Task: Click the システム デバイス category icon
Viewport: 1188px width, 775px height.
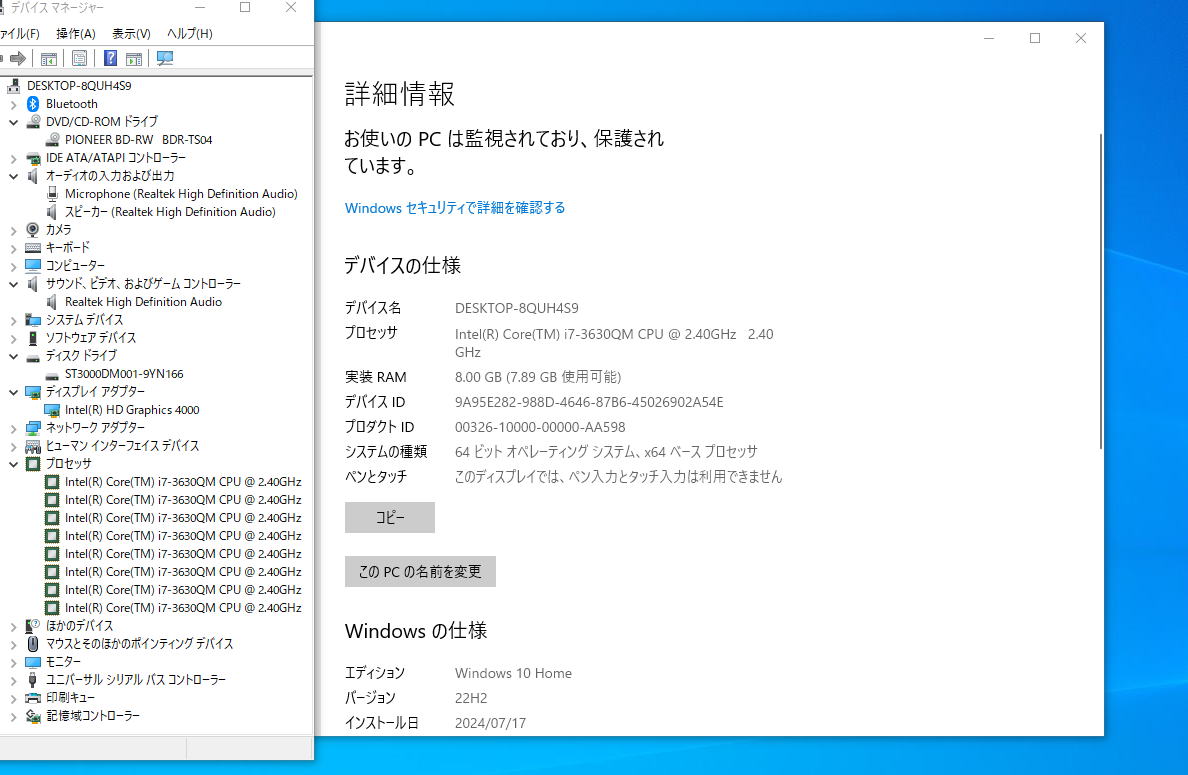Action: pyautogui.click(x=33, y=320)
